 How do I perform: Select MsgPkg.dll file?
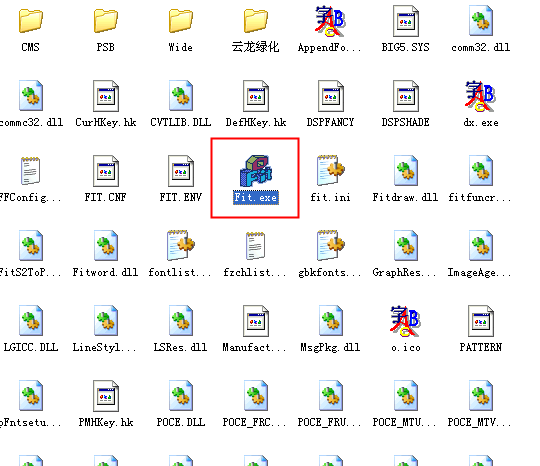click(x=331, y=321)
